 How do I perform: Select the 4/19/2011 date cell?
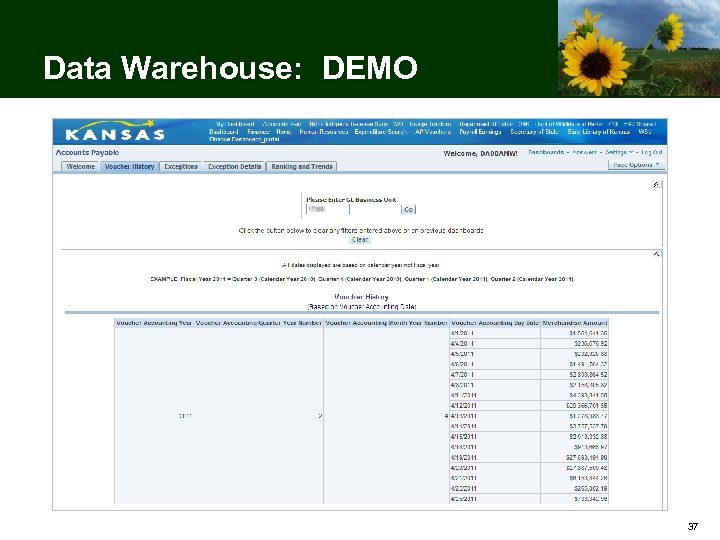[495, 458]
